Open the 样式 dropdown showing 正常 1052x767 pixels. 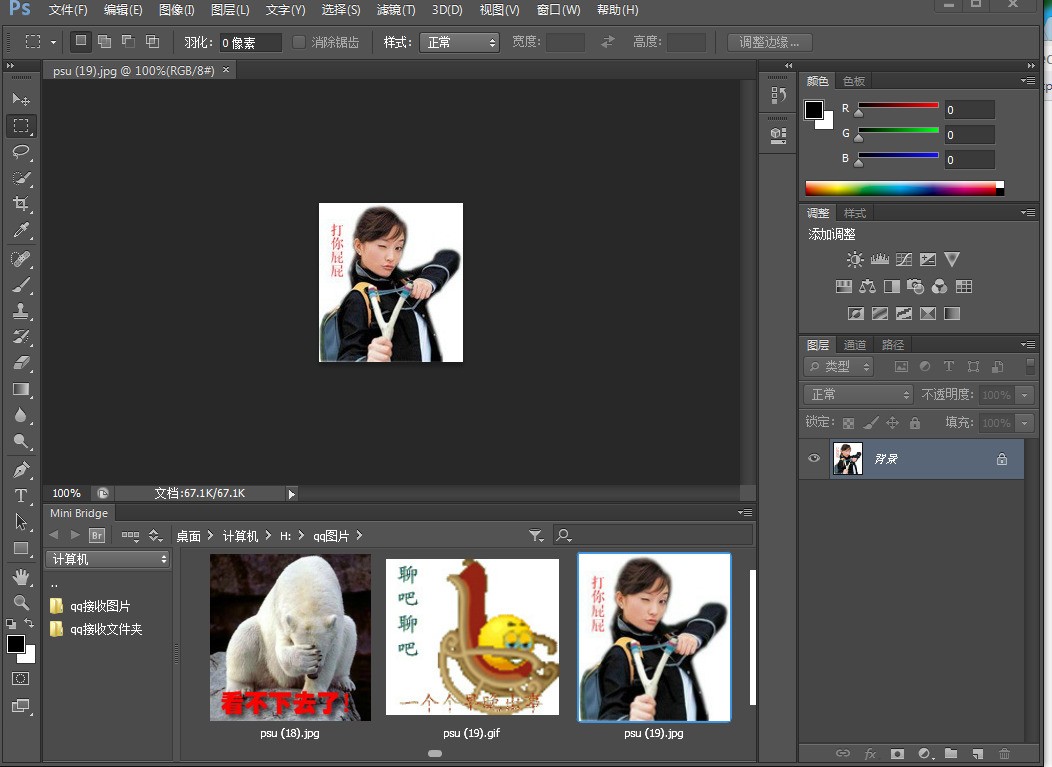click(460, 42)
